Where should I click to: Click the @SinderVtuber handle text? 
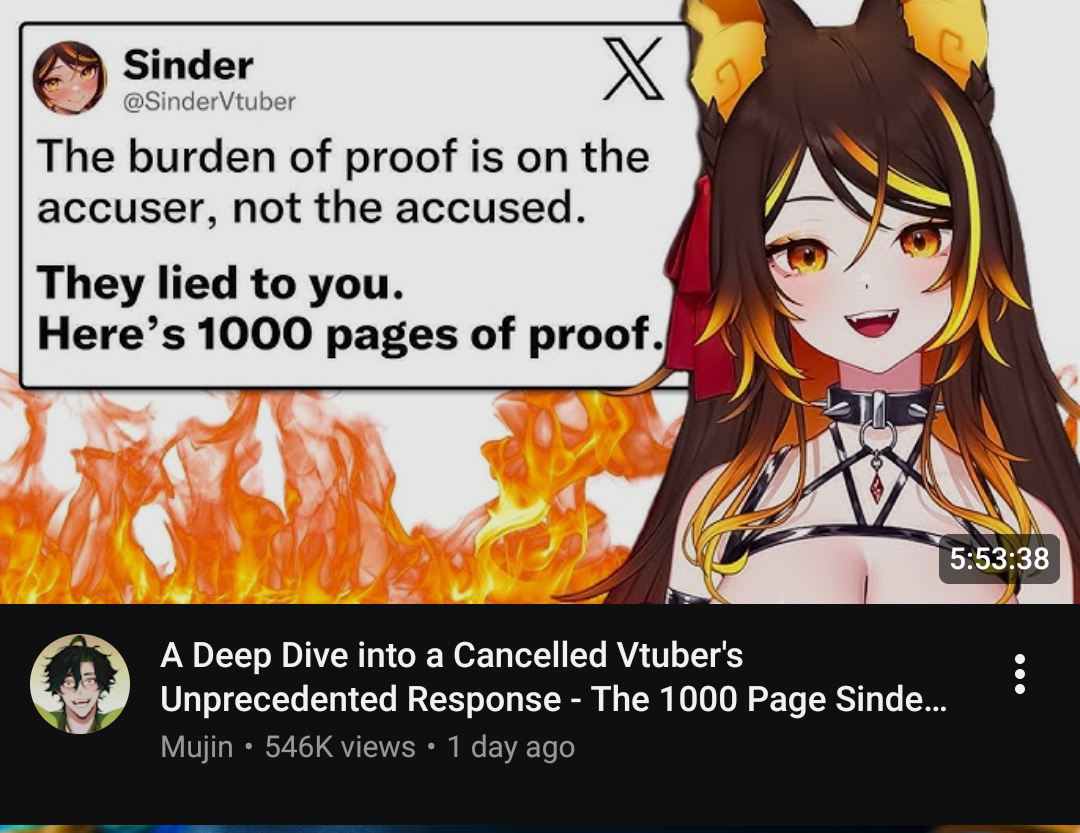coord(209,102)
